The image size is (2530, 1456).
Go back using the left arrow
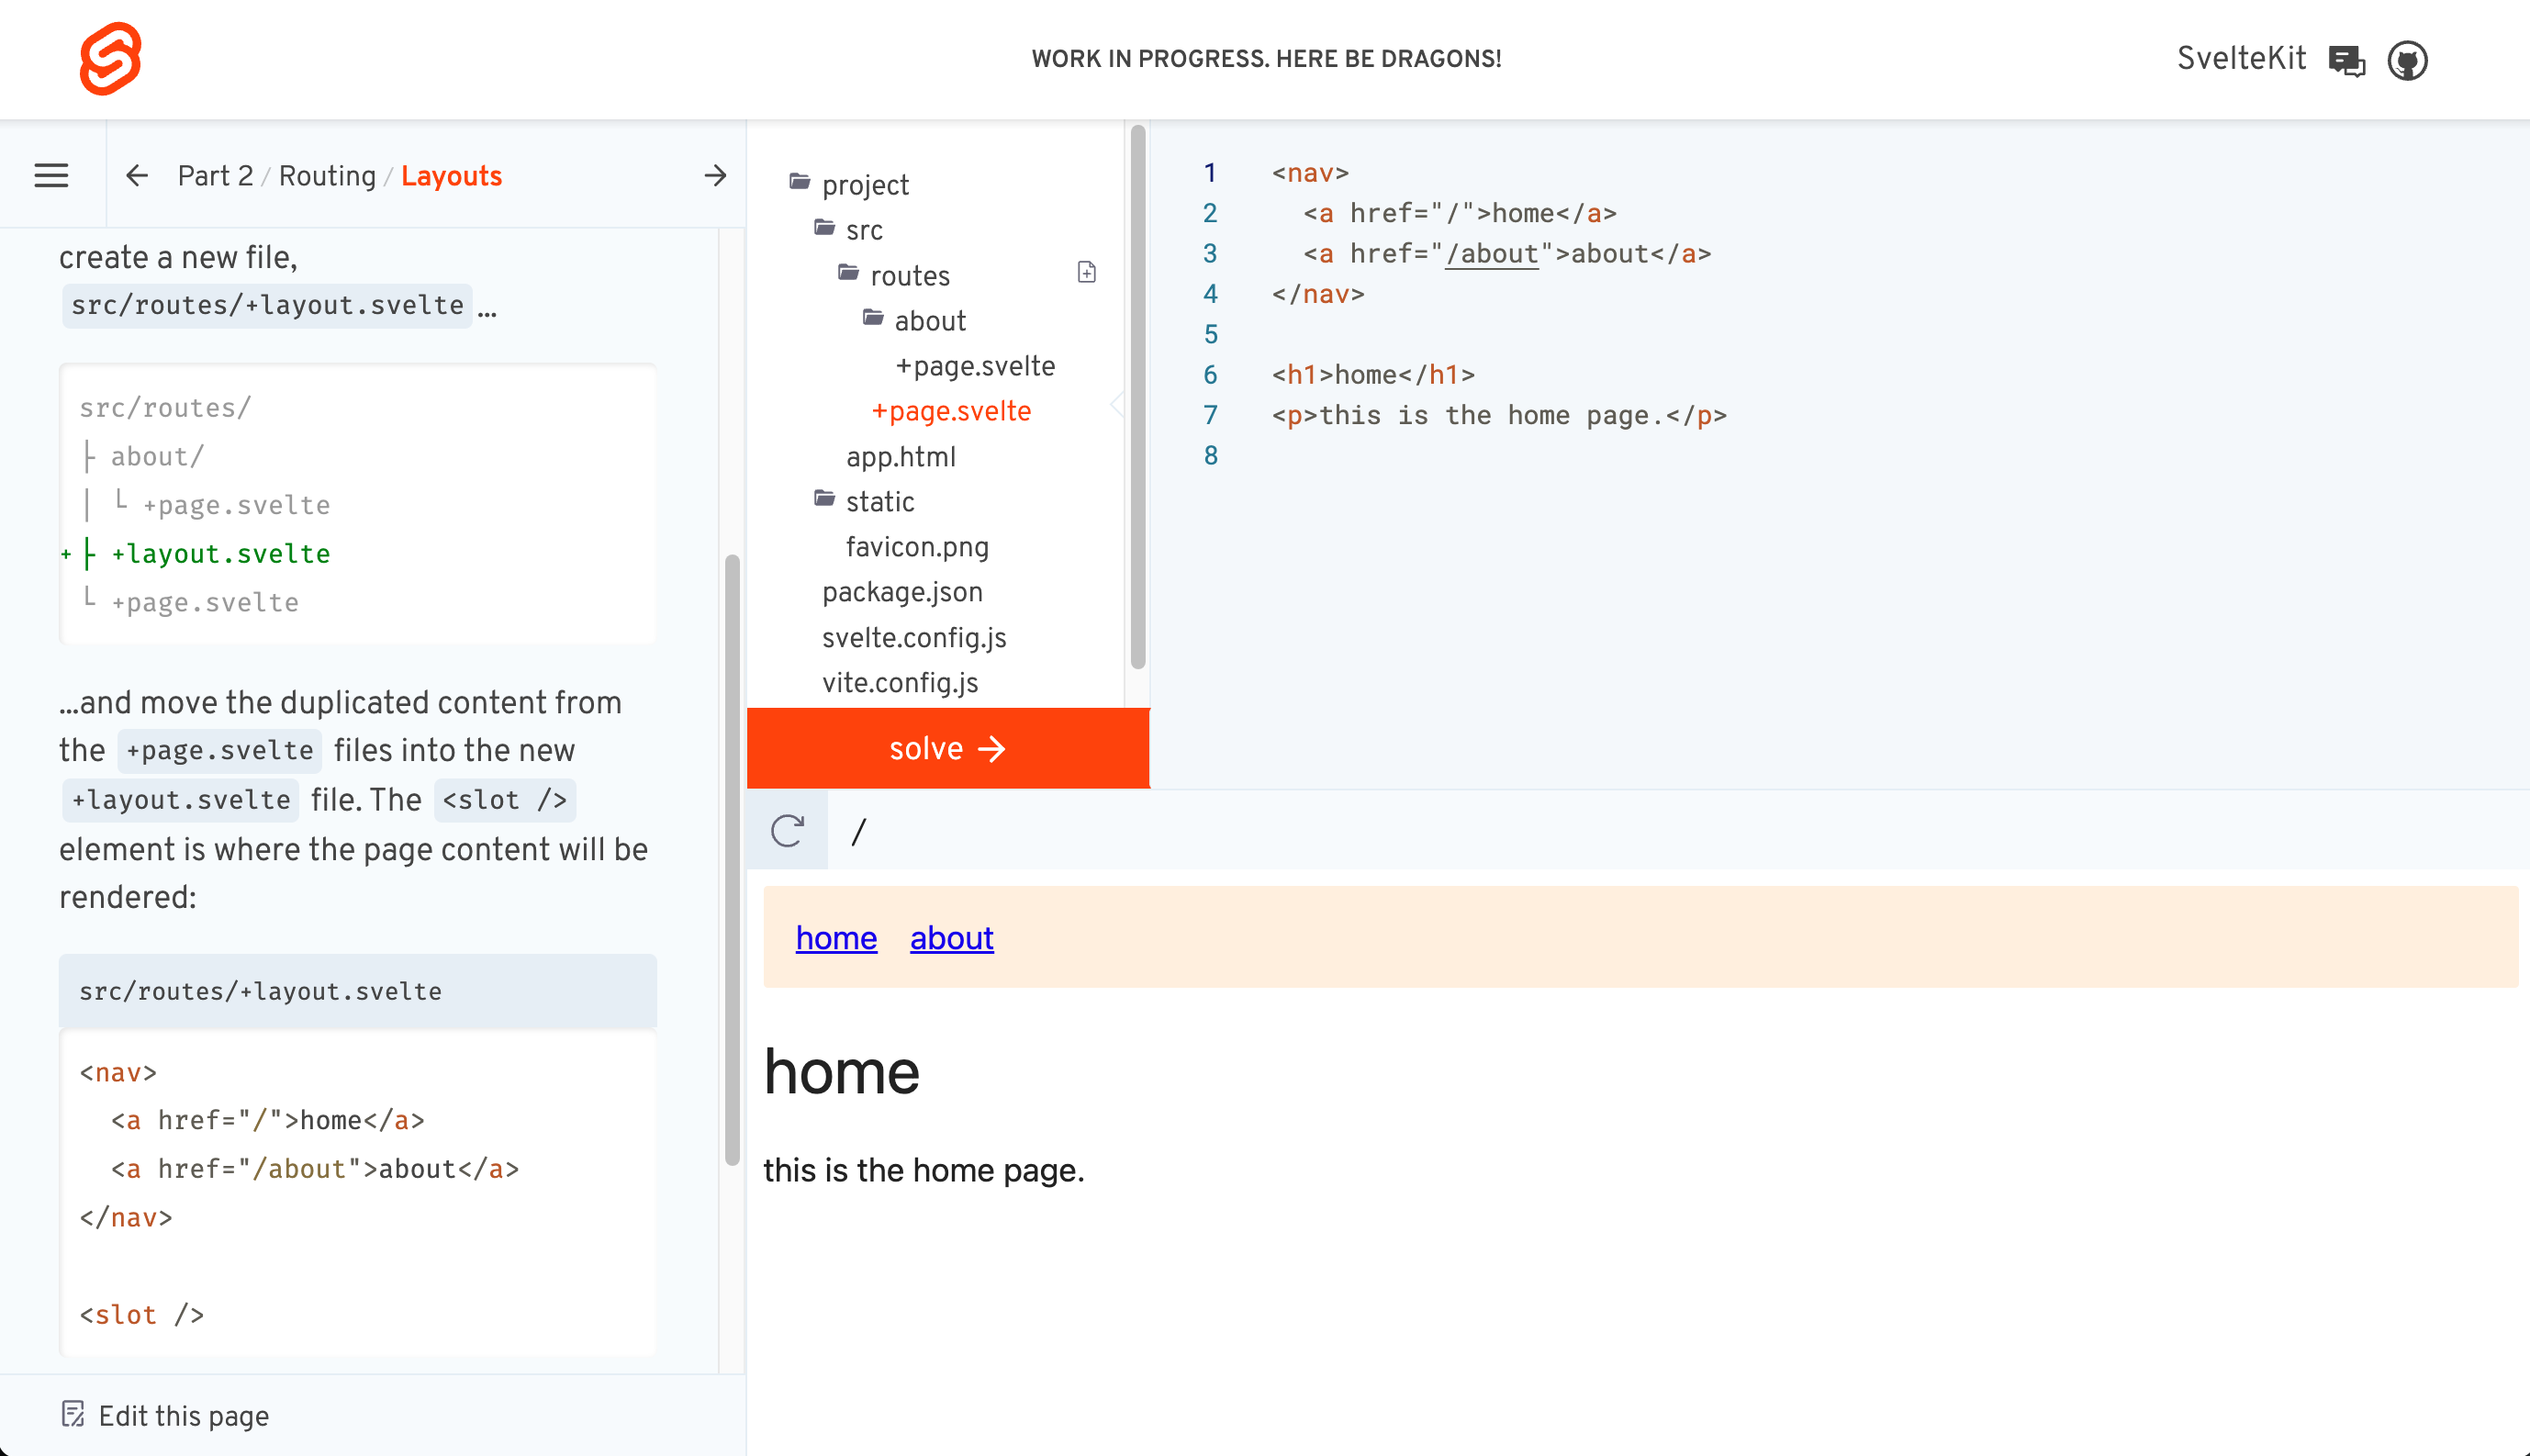pos(137,175)
